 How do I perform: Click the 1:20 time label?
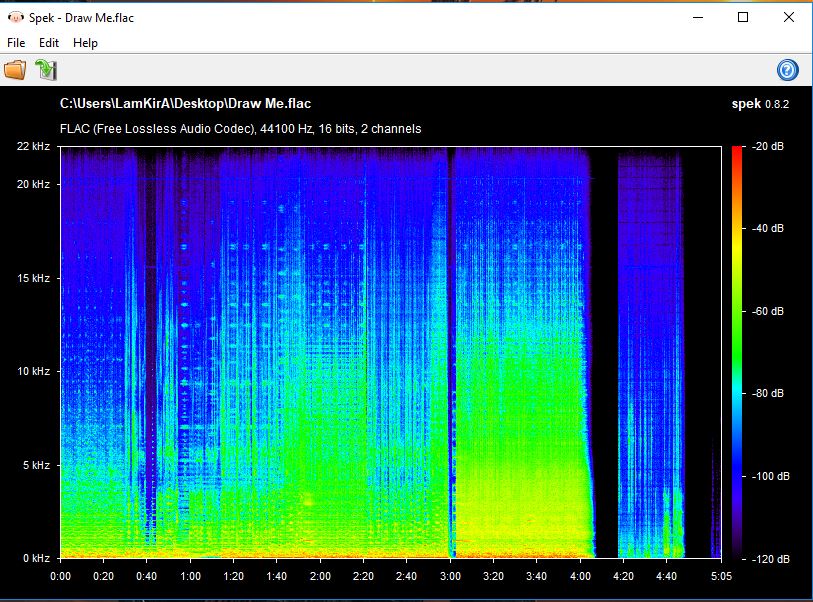coord(233,576)
